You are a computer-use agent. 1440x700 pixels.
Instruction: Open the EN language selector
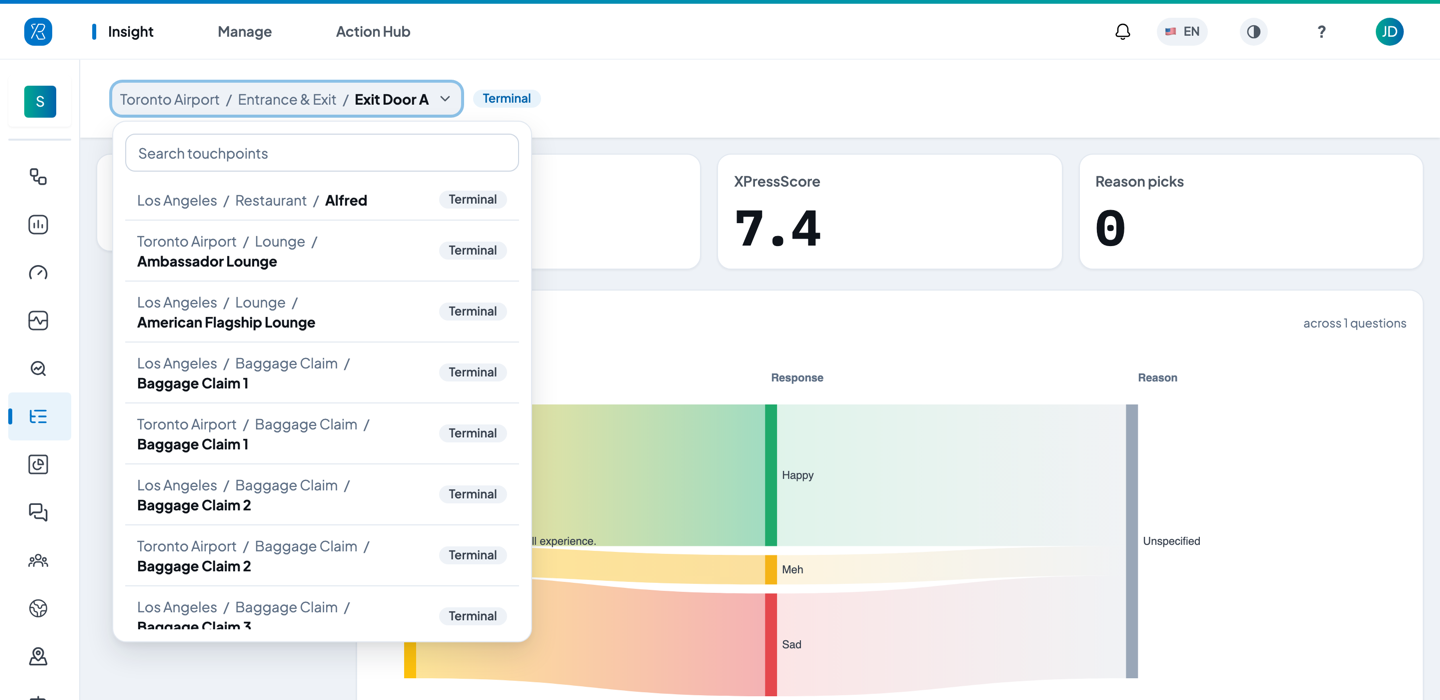click(x=1182, y=32)
